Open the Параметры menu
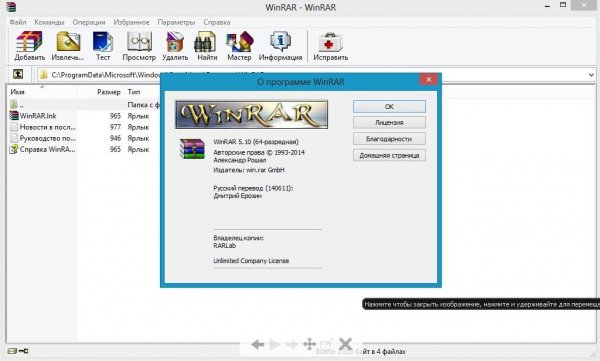600x361 pixels. pos(176,22)
